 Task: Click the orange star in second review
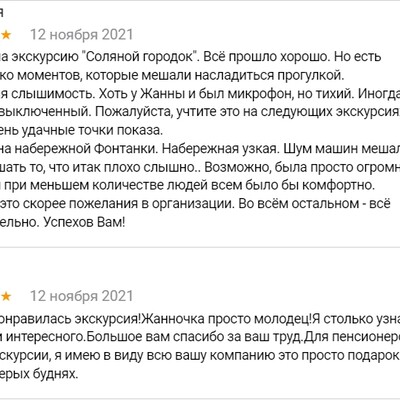(x=6, y=296)
